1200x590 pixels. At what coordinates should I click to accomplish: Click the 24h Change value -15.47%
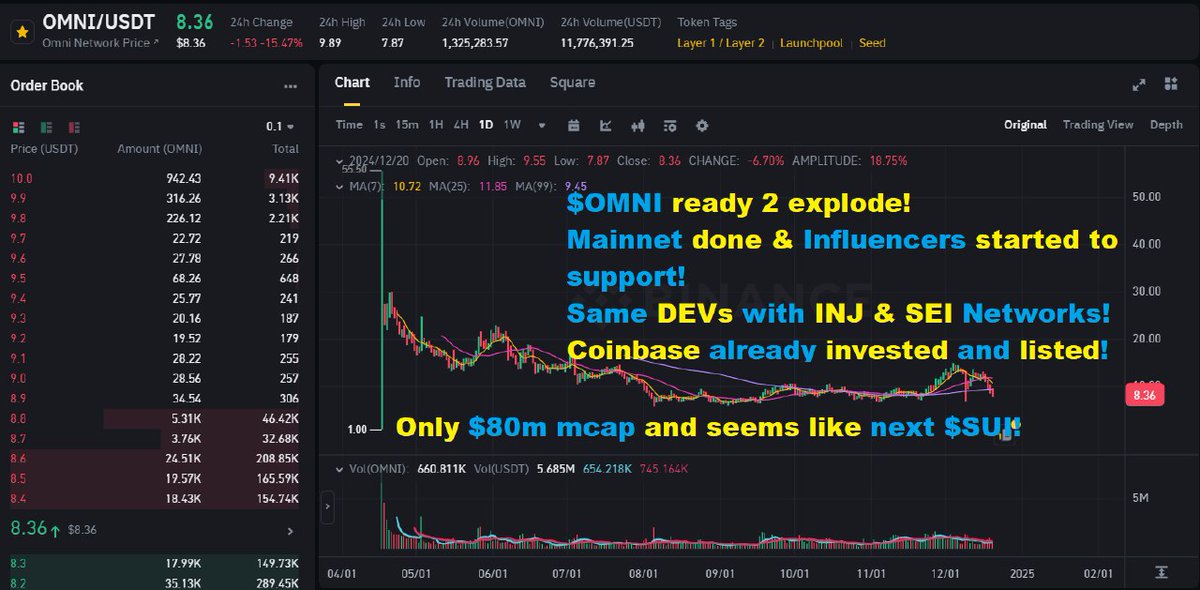pyautogui.click(x=280, y=43)
